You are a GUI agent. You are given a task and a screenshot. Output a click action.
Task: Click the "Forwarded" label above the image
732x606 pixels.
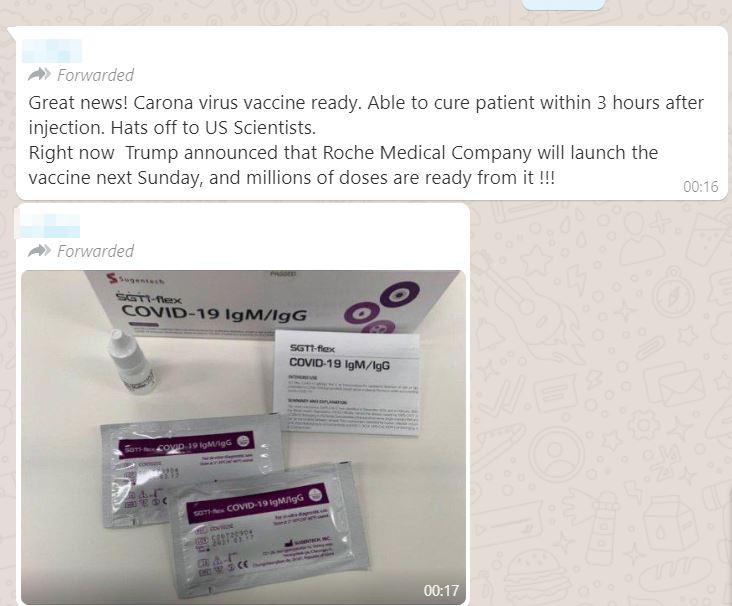click(x=95, y=251)
